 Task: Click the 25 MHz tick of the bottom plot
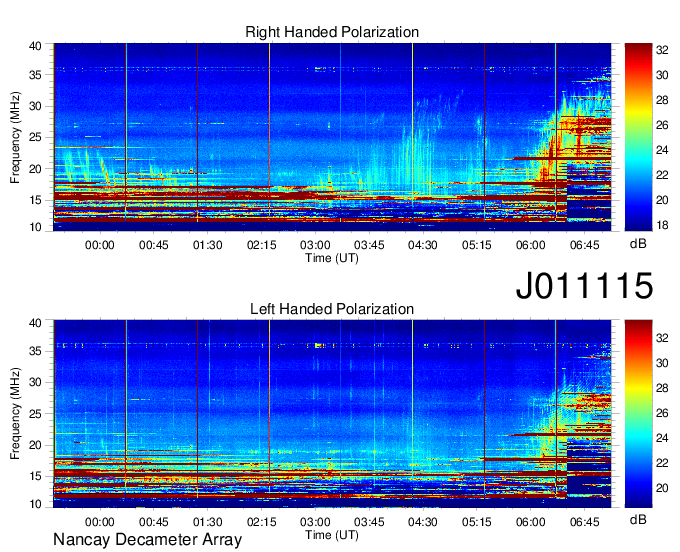[35, 414]
